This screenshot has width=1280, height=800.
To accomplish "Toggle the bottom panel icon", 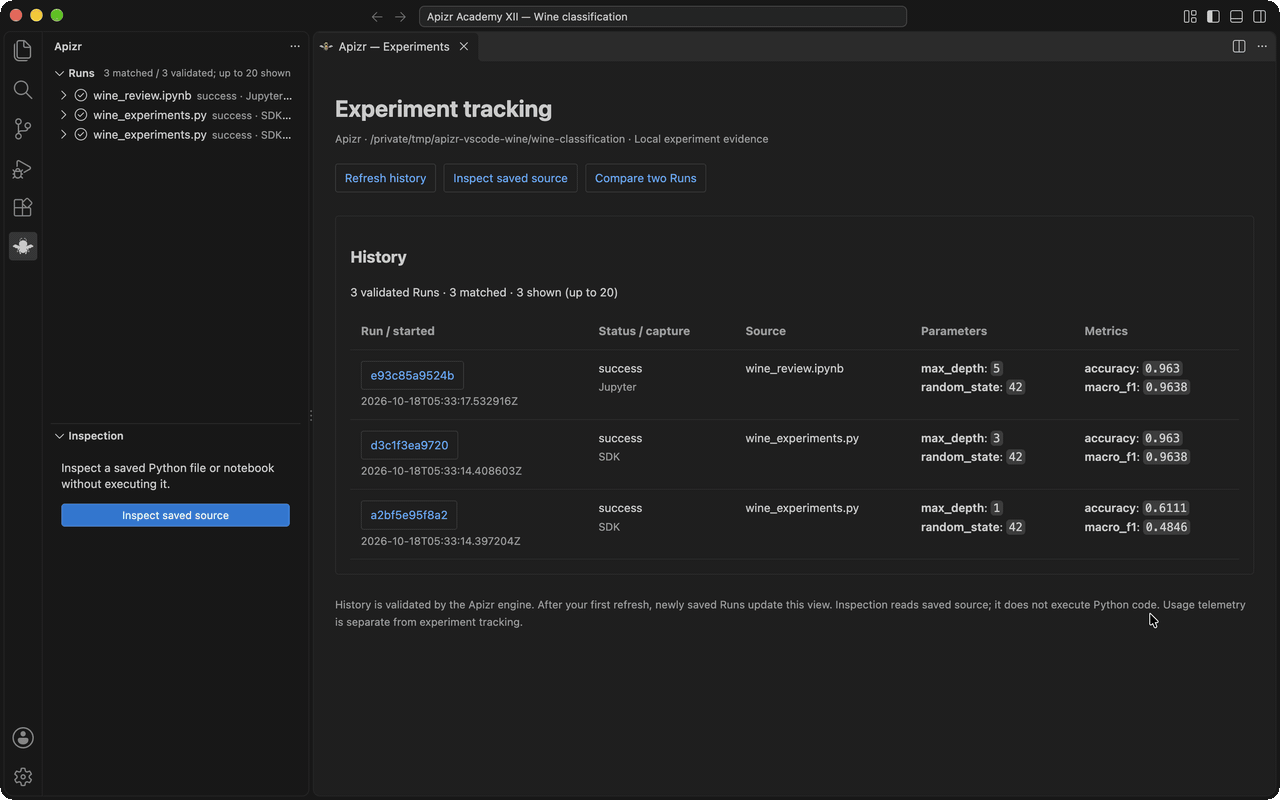I will pyautogui.click(x=1236, y=17).
